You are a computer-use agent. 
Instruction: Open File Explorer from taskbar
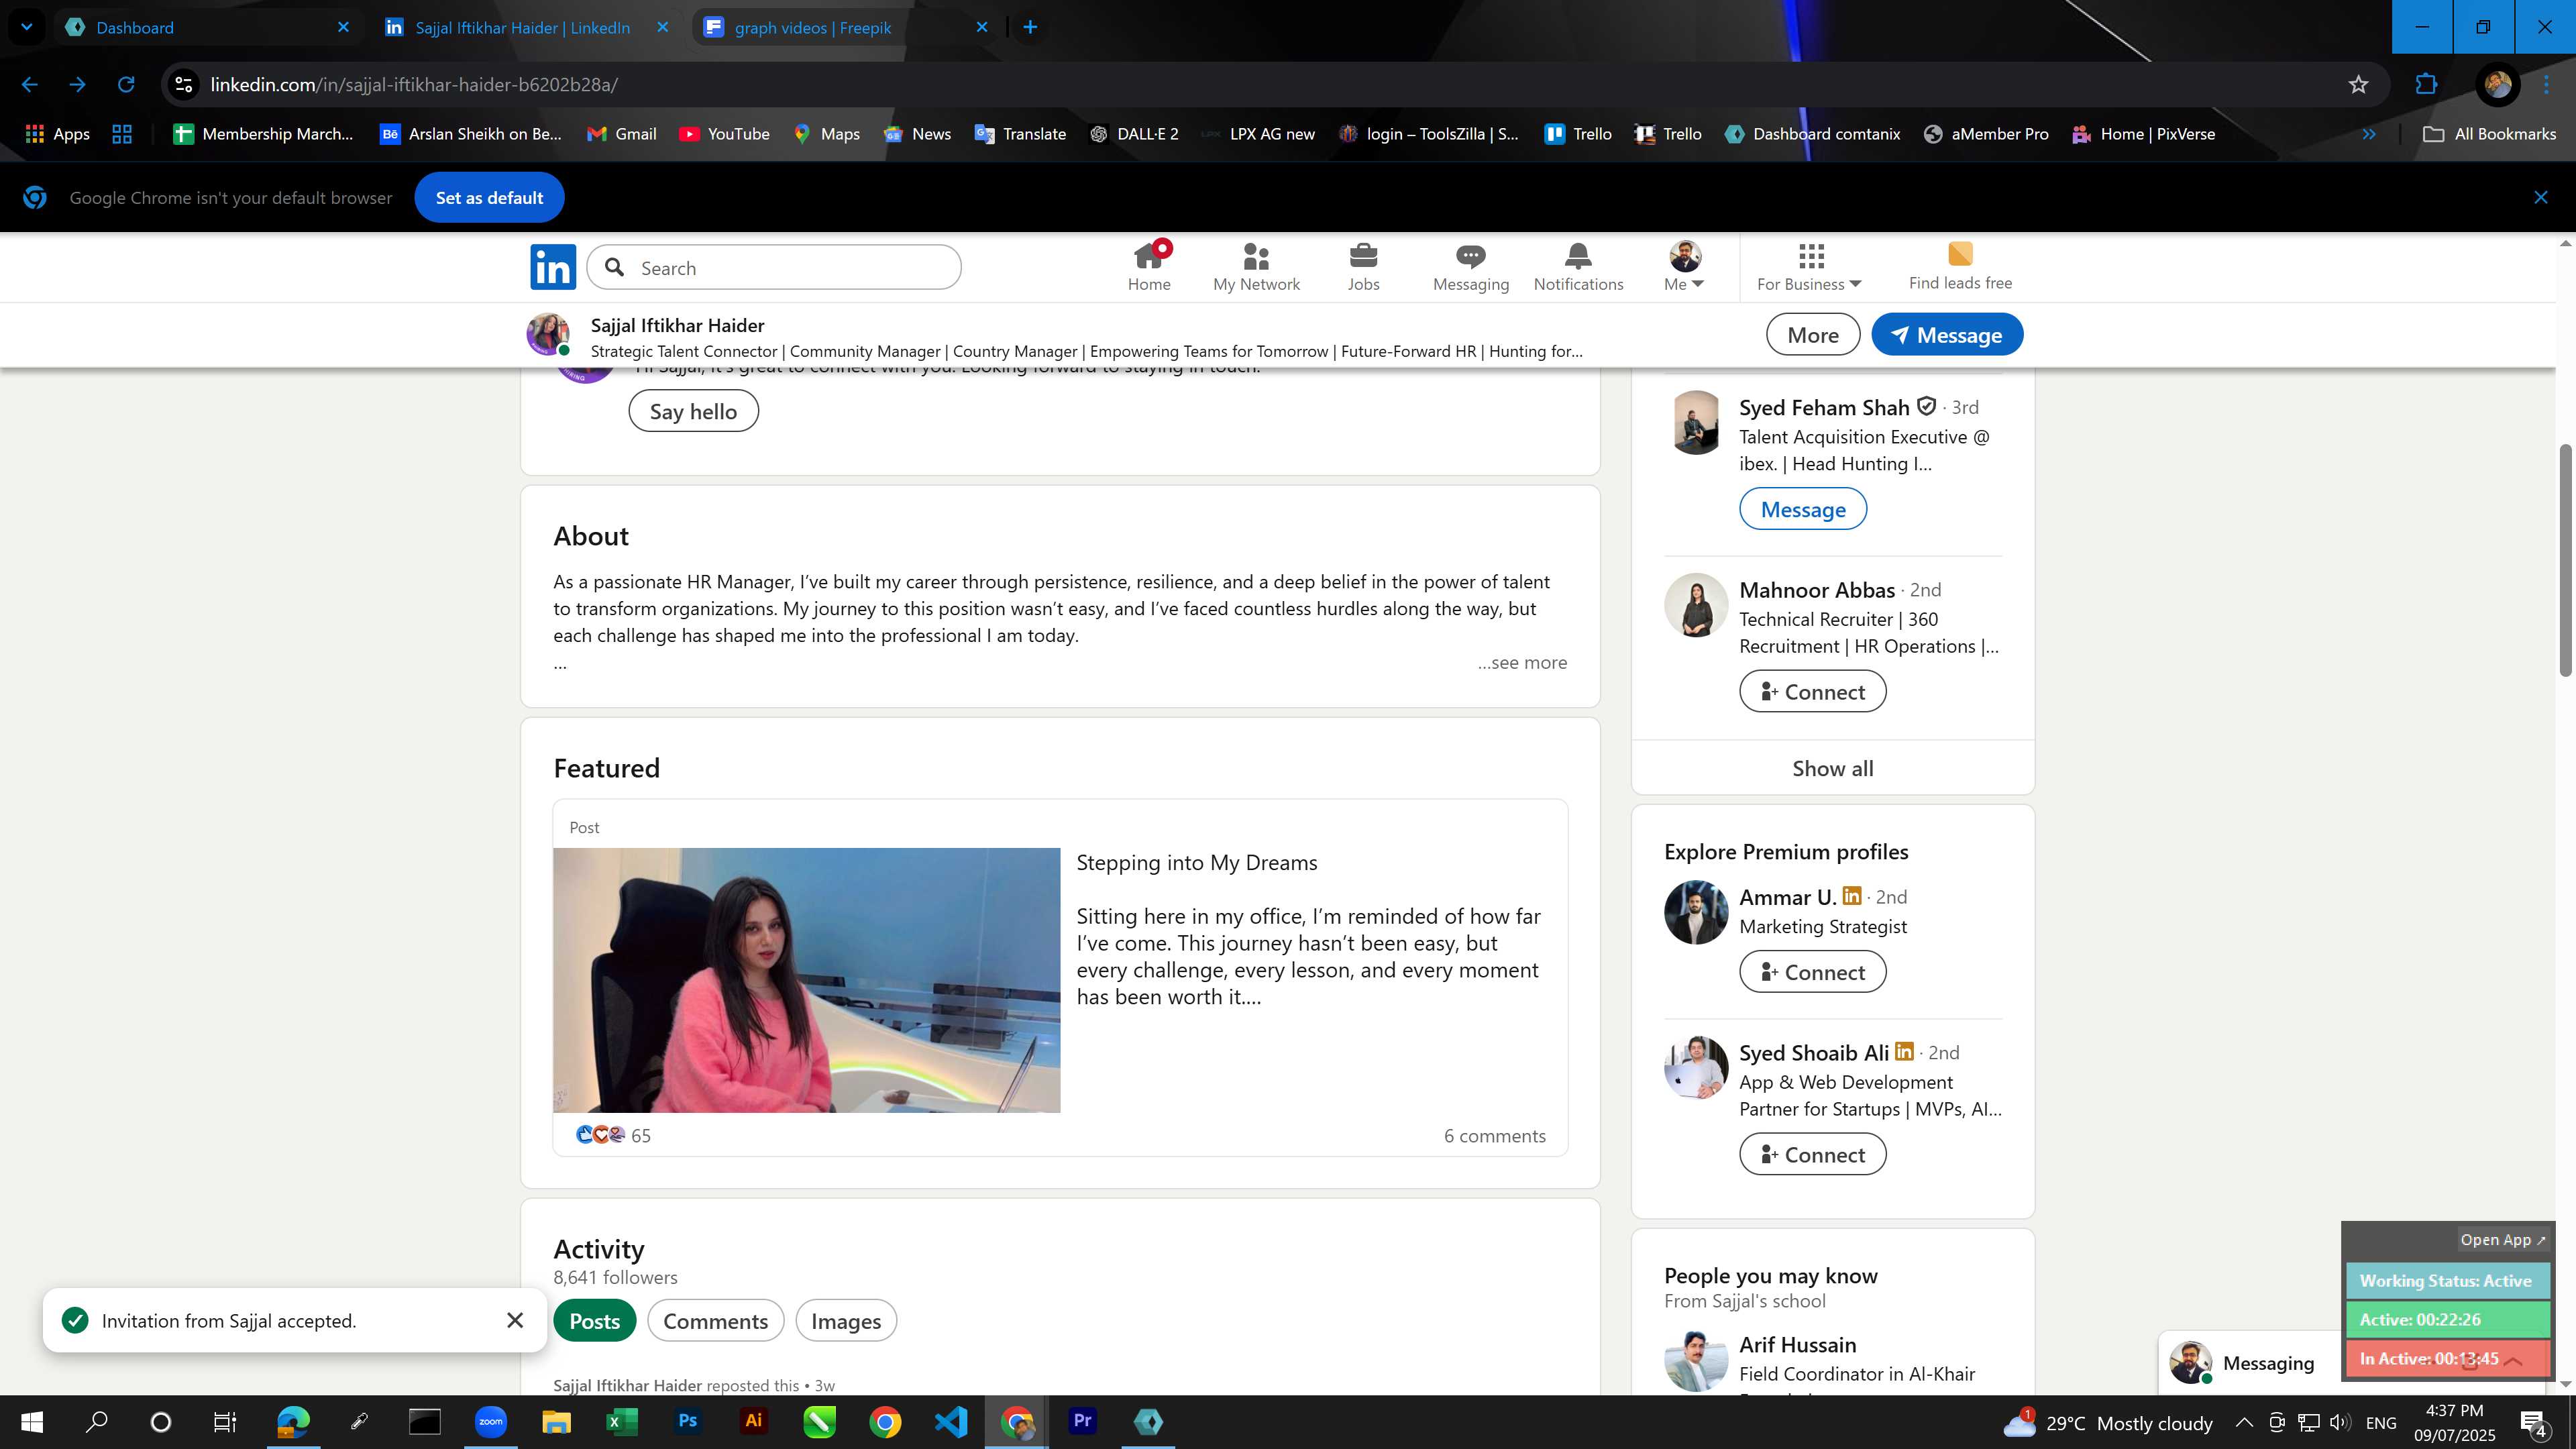tap(556, 1421)
